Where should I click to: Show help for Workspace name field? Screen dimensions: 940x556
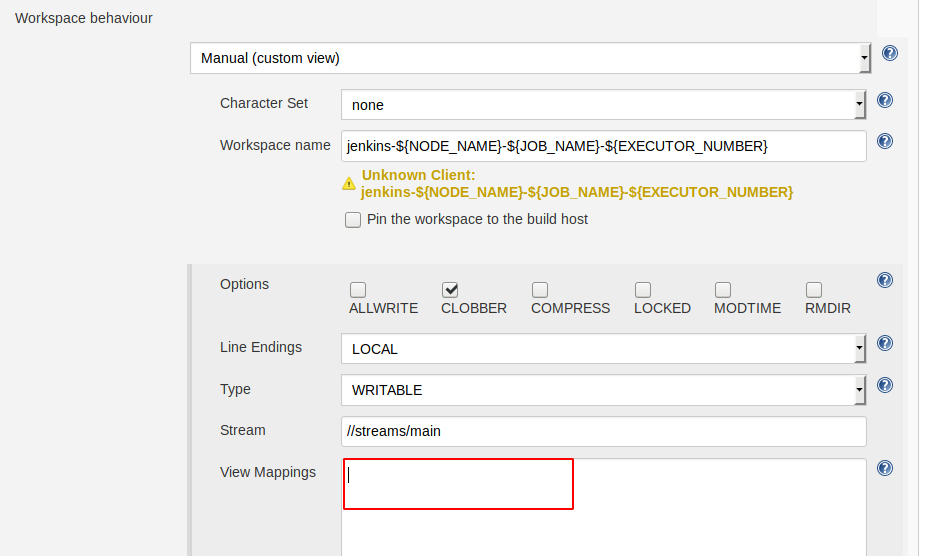tap(884, 141)
